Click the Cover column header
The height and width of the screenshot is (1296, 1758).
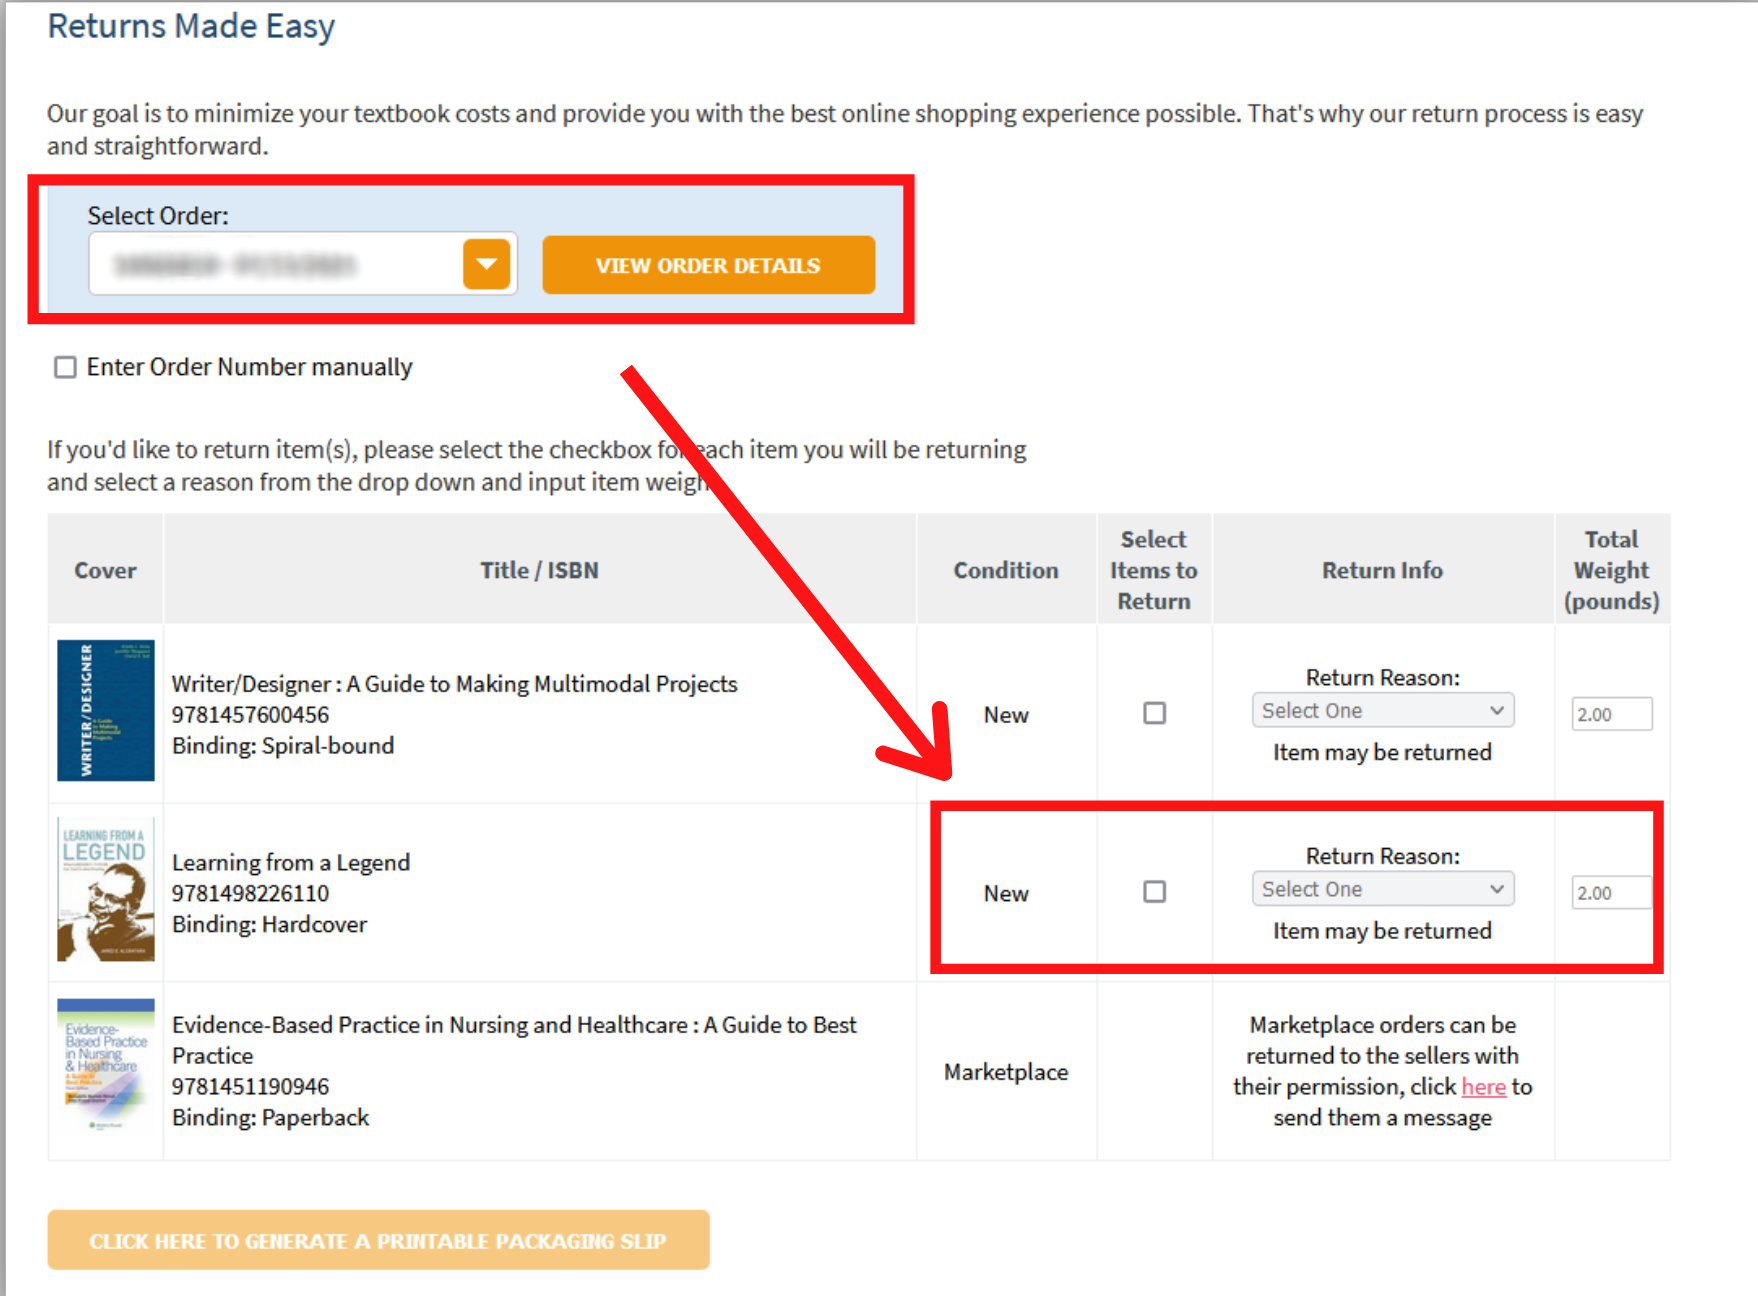click(x=104, y=569)
